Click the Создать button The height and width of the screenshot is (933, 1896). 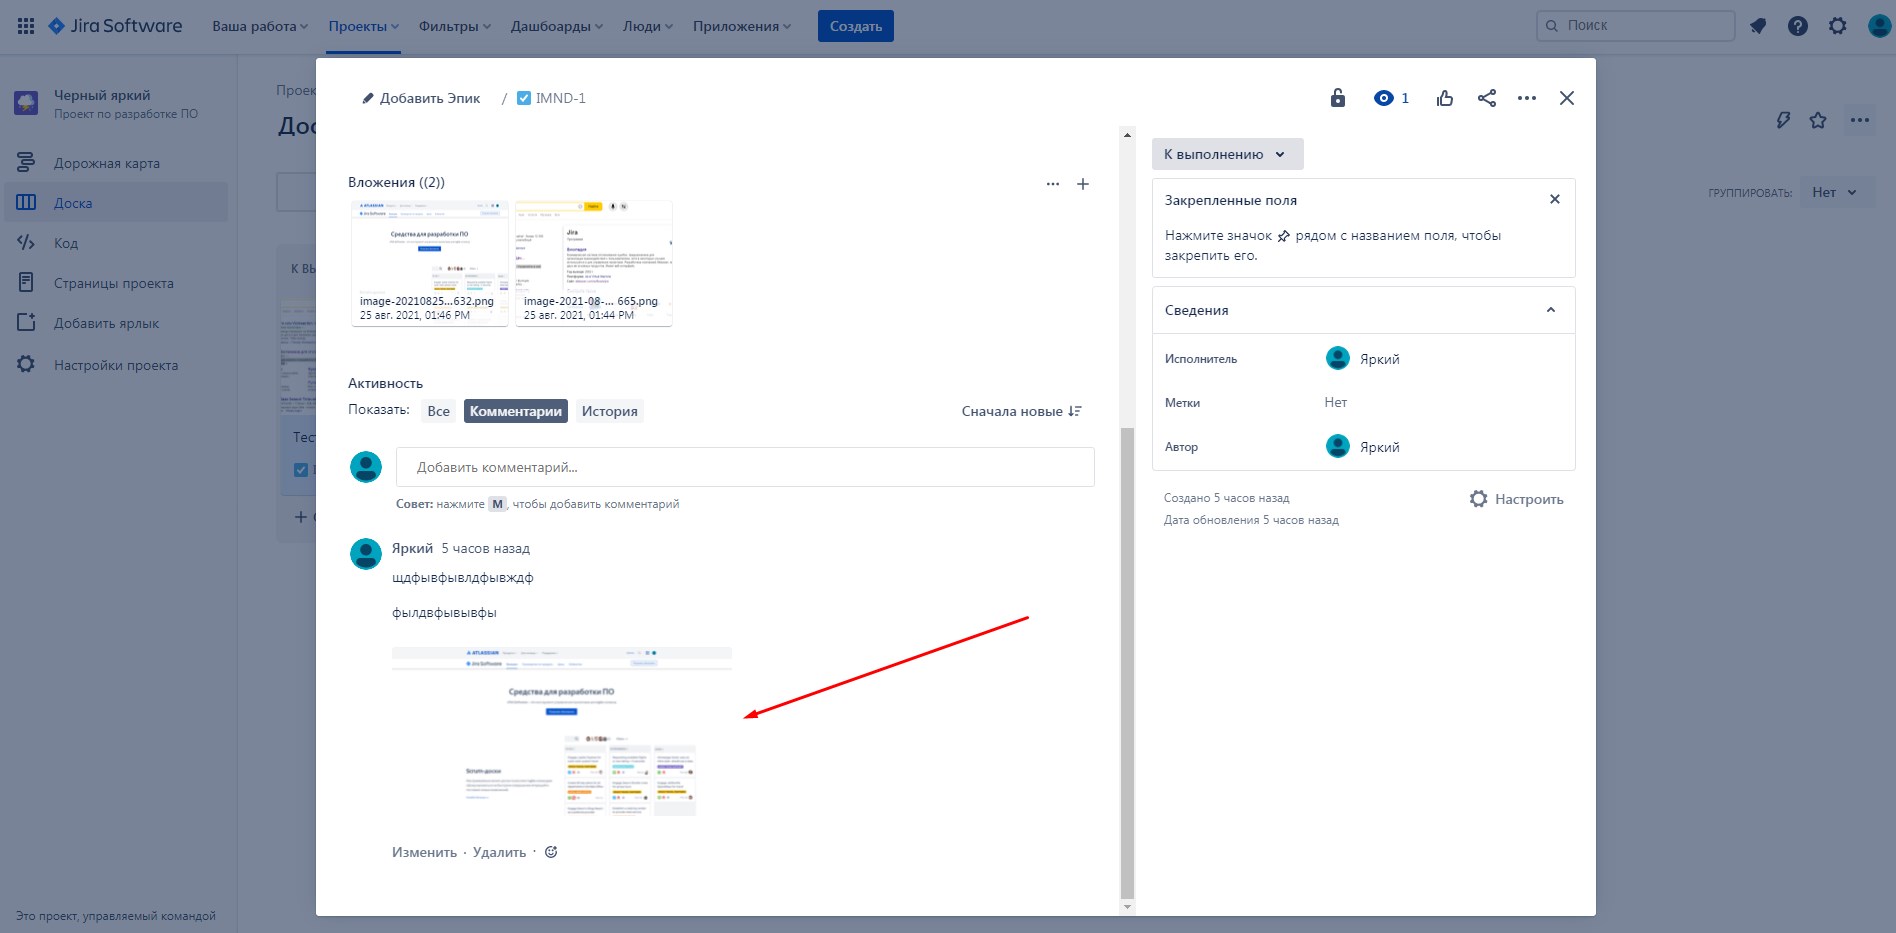coord(856,26)
